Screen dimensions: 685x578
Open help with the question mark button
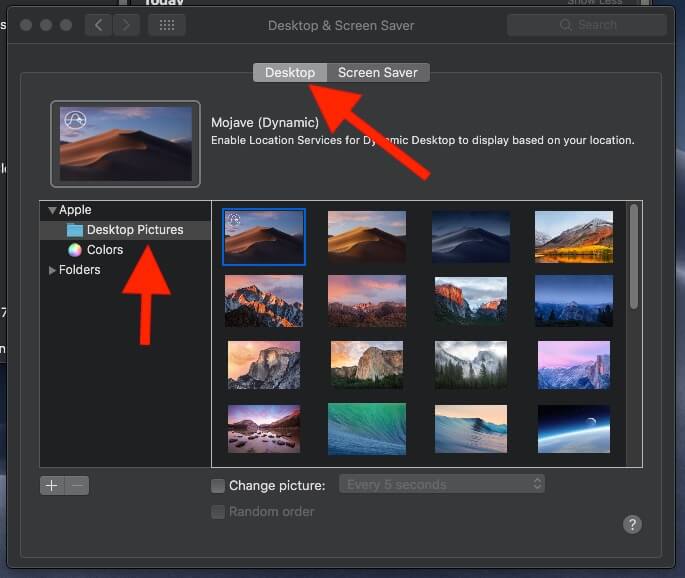[632, 524]
